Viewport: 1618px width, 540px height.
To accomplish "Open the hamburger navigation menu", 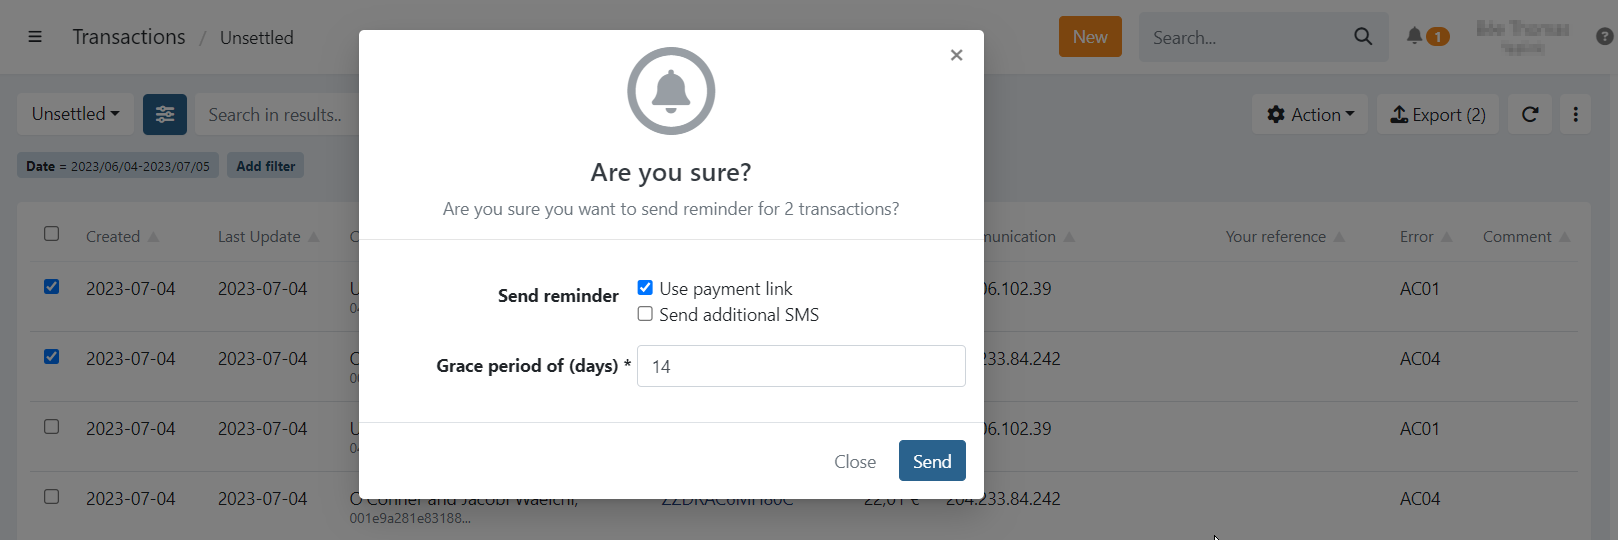I will [35, 37].
